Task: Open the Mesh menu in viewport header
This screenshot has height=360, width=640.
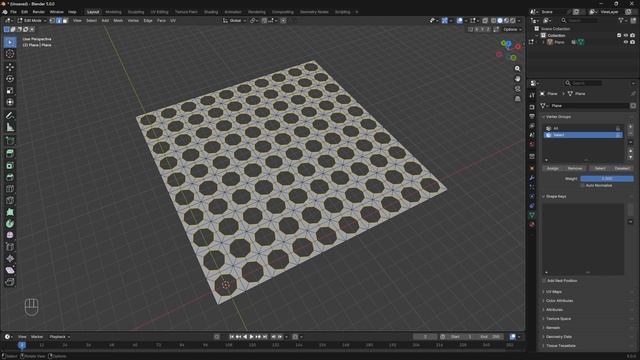Action: [x=118, y=20]
